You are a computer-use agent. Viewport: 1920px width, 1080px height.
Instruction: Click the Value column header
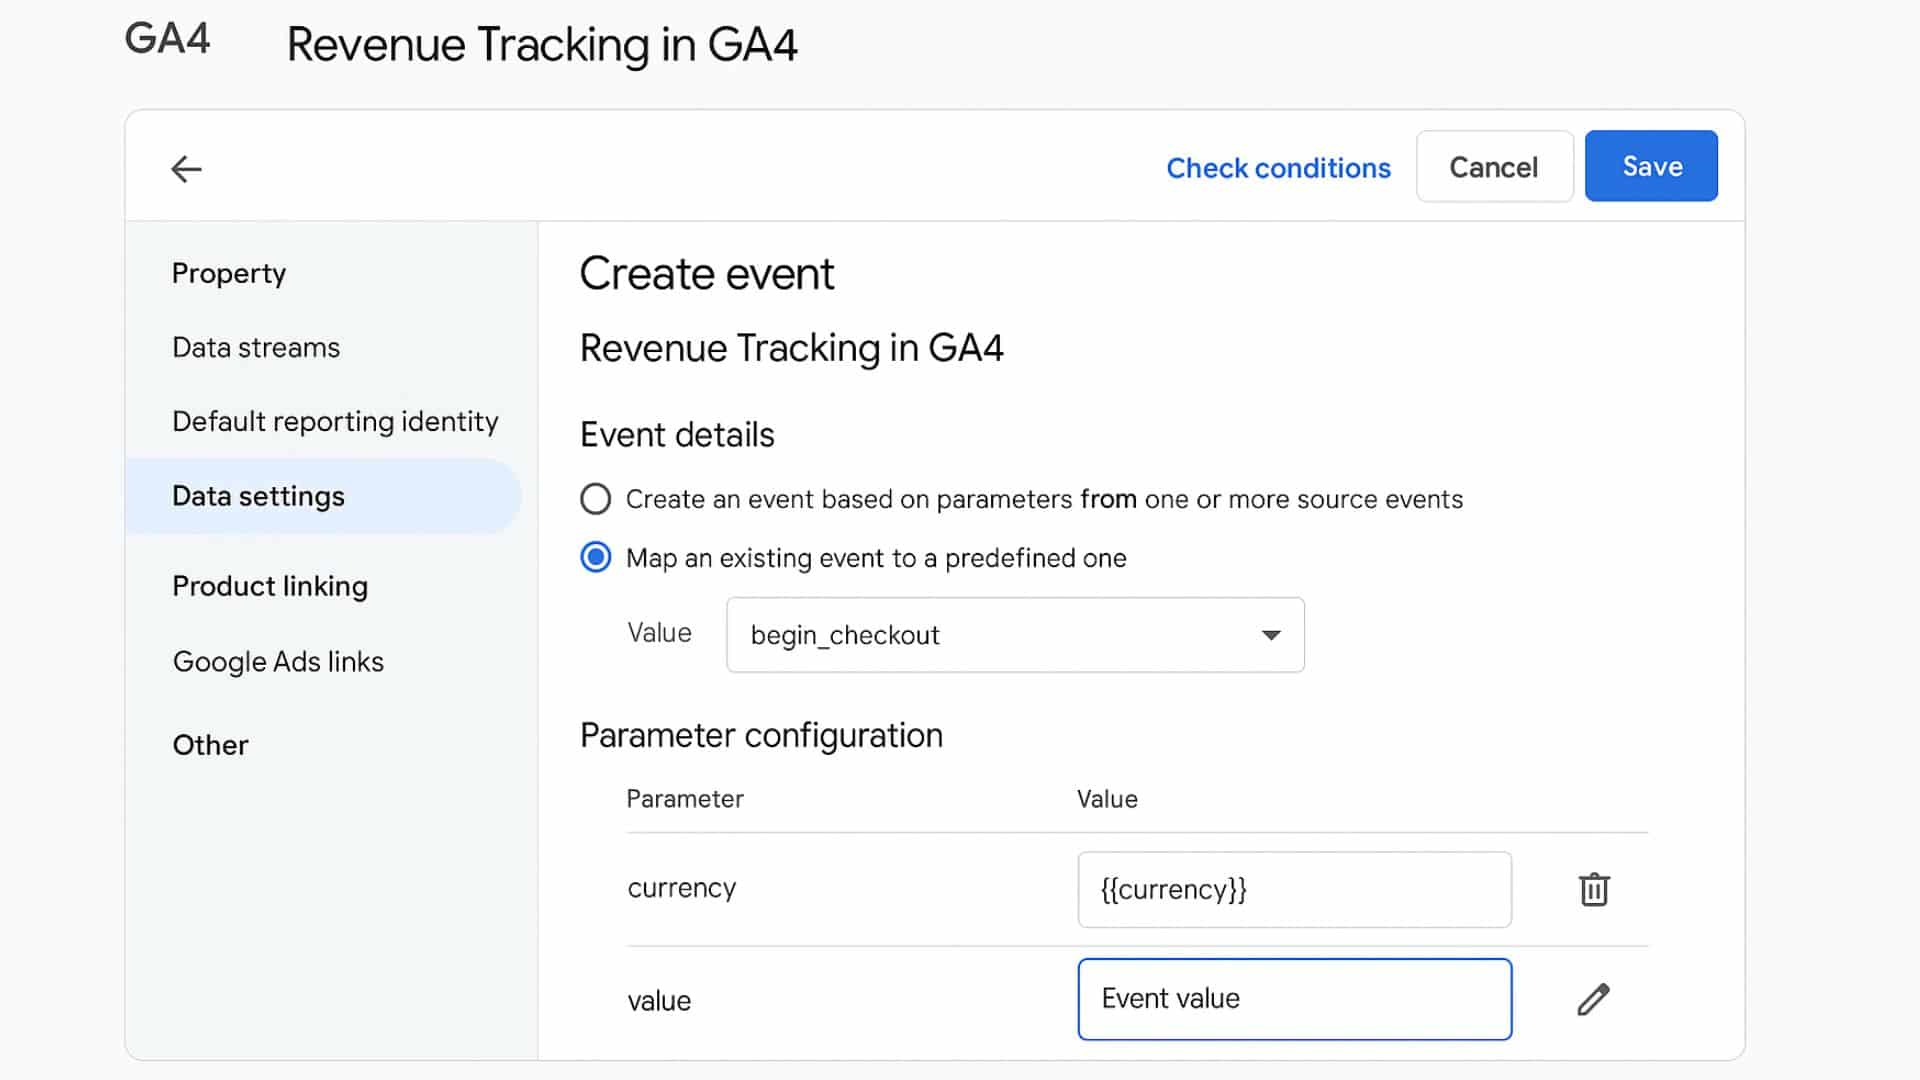(x=1107, y=798)
